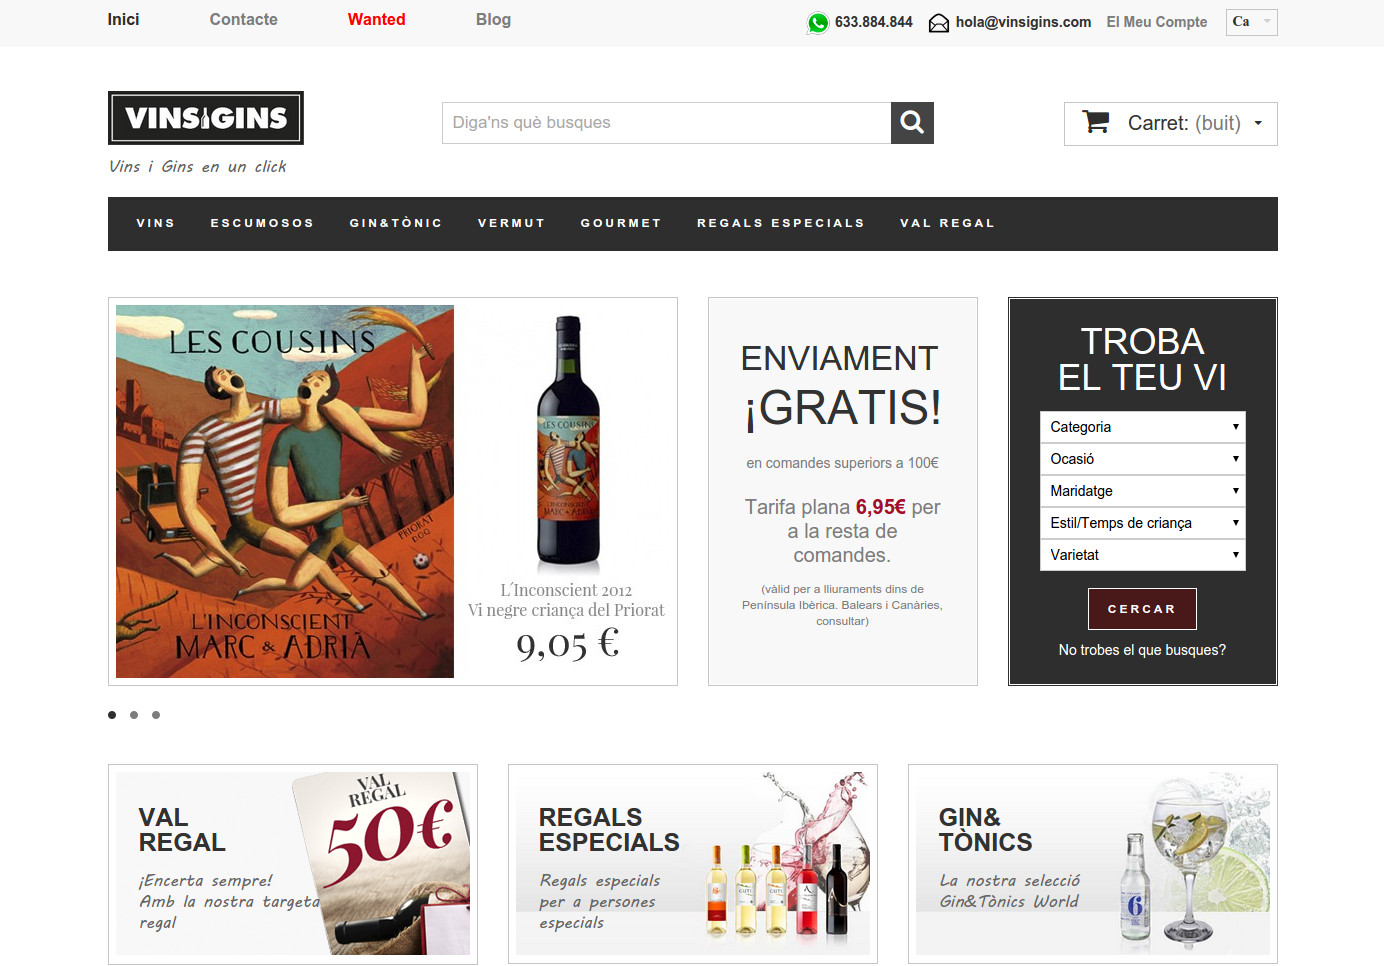
Task: Open the Maridatge dropdown
Action: (1143, 491)
